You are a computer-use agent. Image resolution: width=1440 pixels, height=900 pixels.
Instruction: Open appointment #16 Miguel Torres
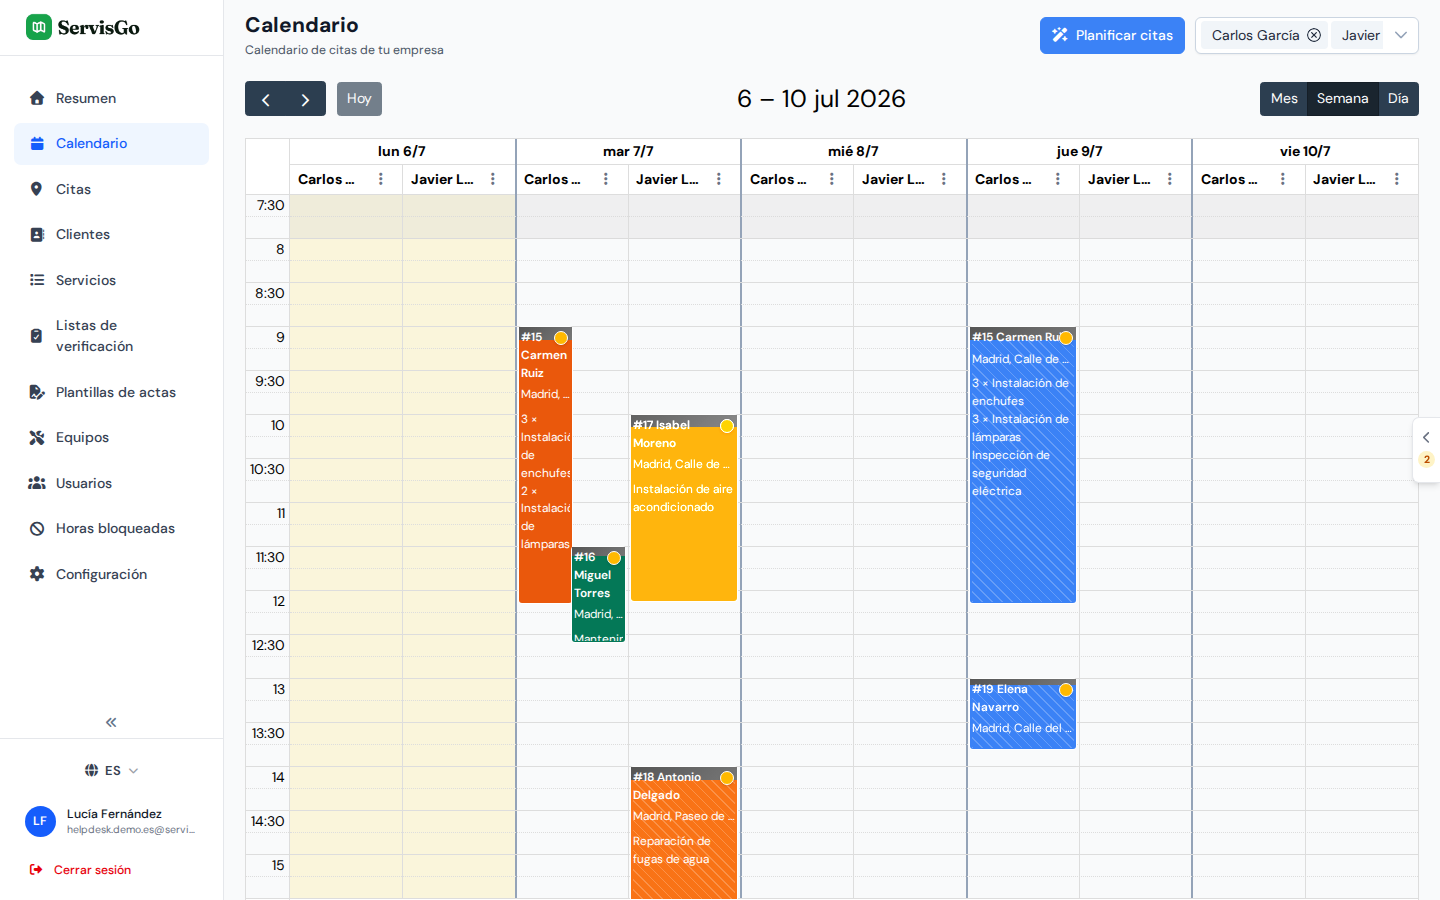click(598, 595)
